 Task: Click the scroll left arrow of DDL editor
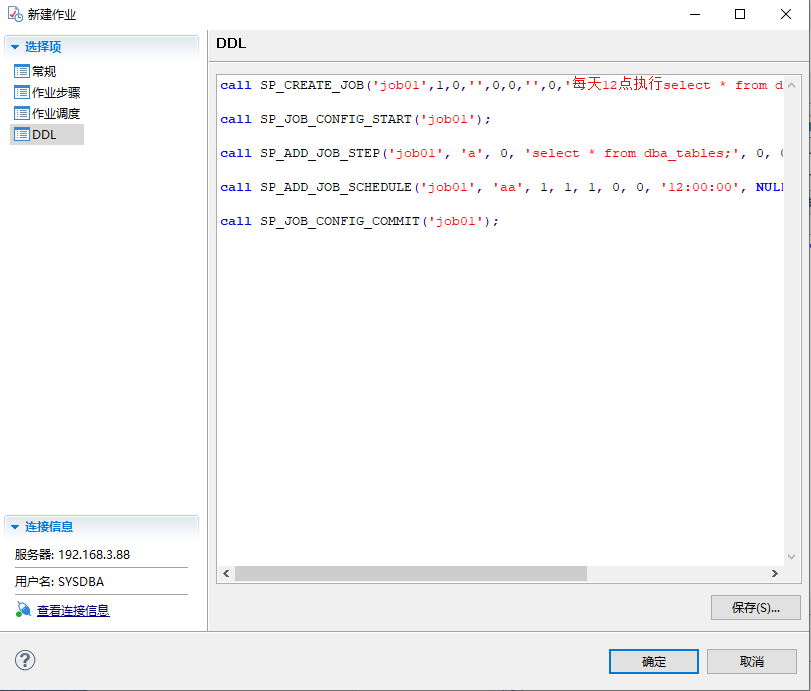pyautogui.click(x=226, y=573)
